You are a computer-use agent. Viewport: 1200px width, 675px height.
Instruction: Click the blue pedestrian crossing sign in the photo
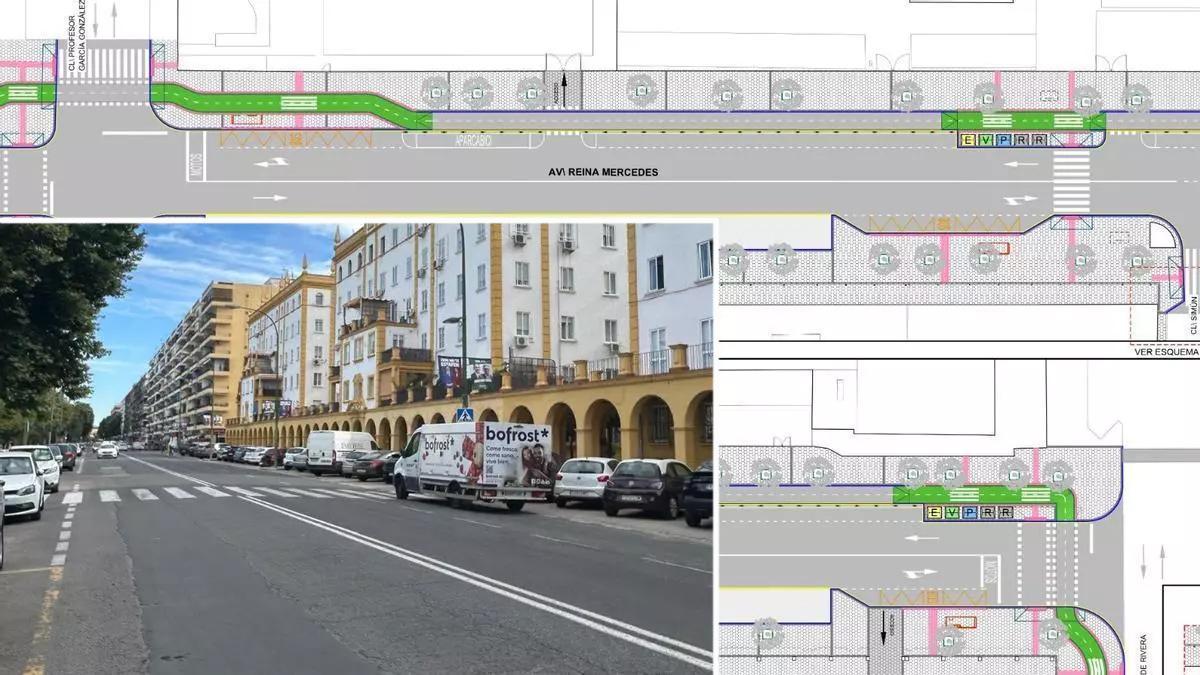point(464,414)
